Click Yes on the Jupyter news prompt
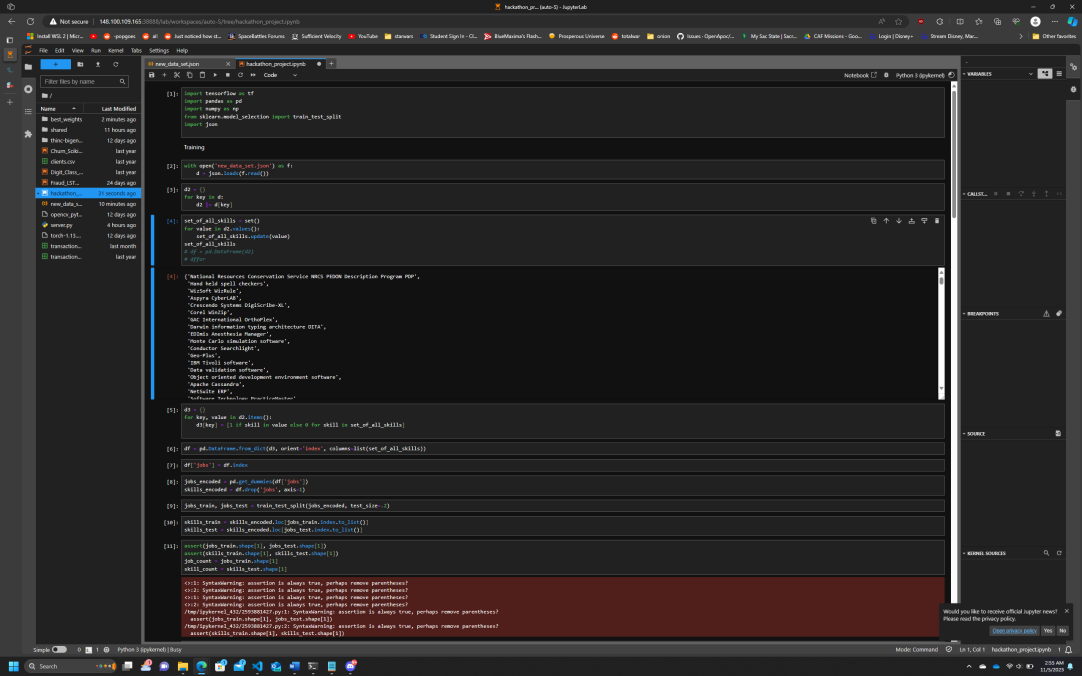 (x=1047, y=630)
